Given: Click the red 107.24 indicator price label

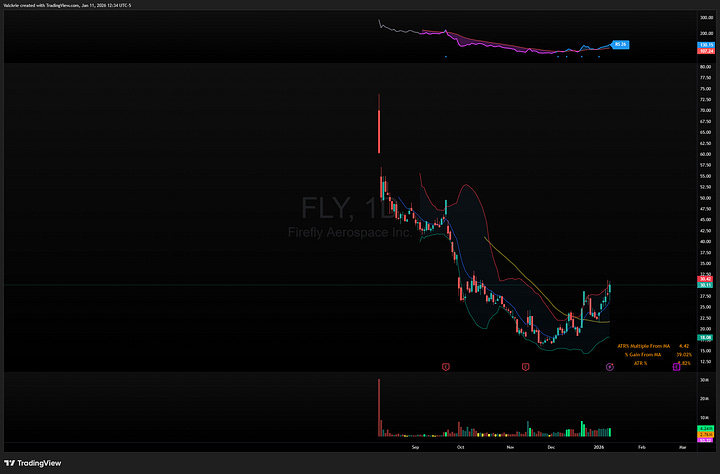Looking at the screenshot, I should (706, 51).
